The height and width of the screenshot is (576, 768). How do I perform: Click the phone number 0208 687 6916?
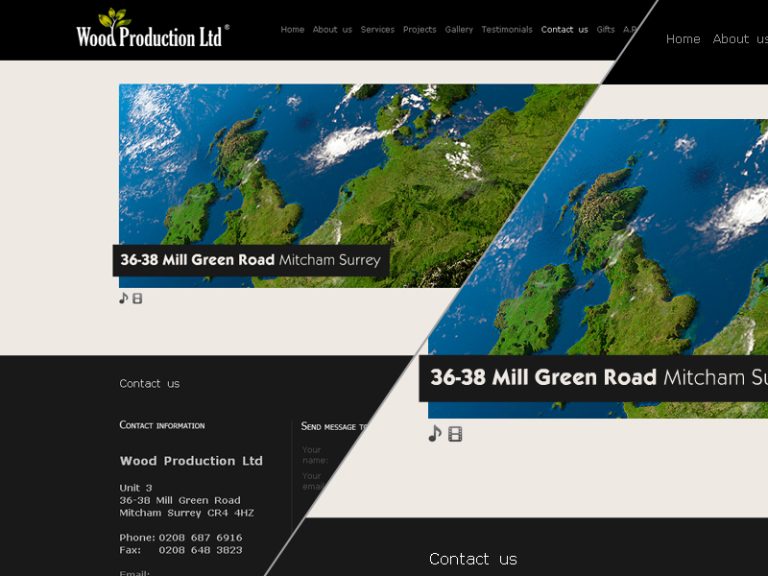[x=200, y=537]
